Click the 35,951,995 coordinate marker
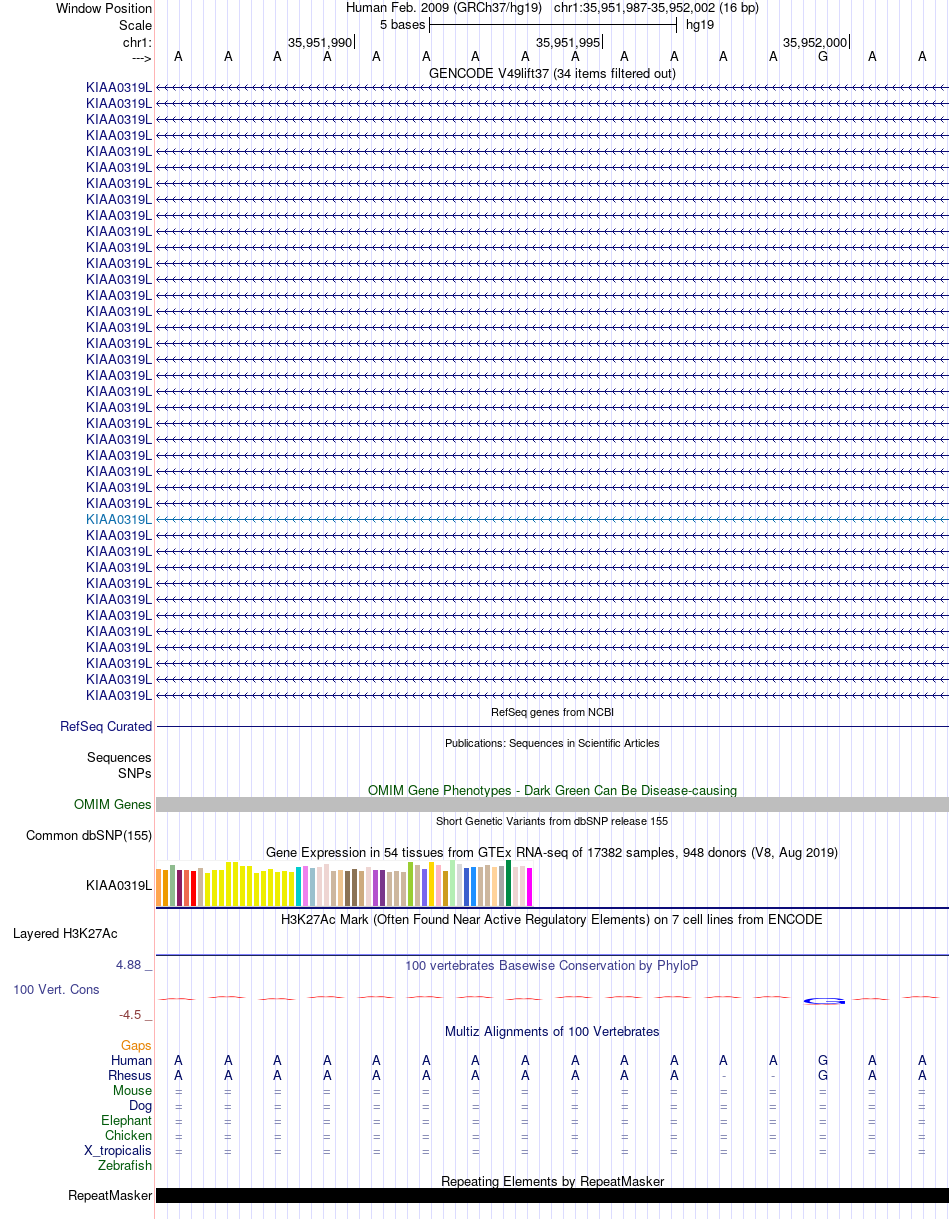 tap(568, 42)
